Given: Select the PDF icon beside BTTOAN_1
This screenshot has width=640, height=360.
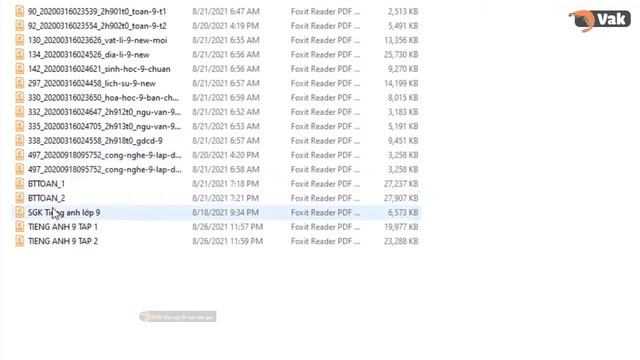Looking at the screenshot, I should (20, 184).
